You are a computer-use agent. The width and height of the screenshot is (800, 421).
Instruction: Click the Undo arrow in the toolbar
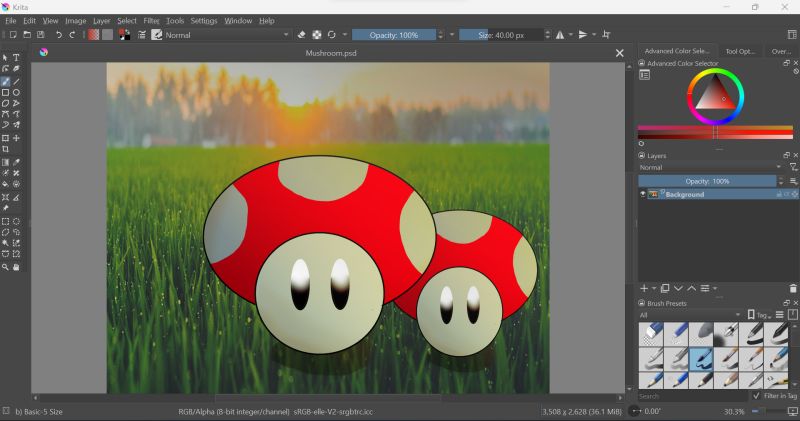pyautogui.click(x=59, y=35)
